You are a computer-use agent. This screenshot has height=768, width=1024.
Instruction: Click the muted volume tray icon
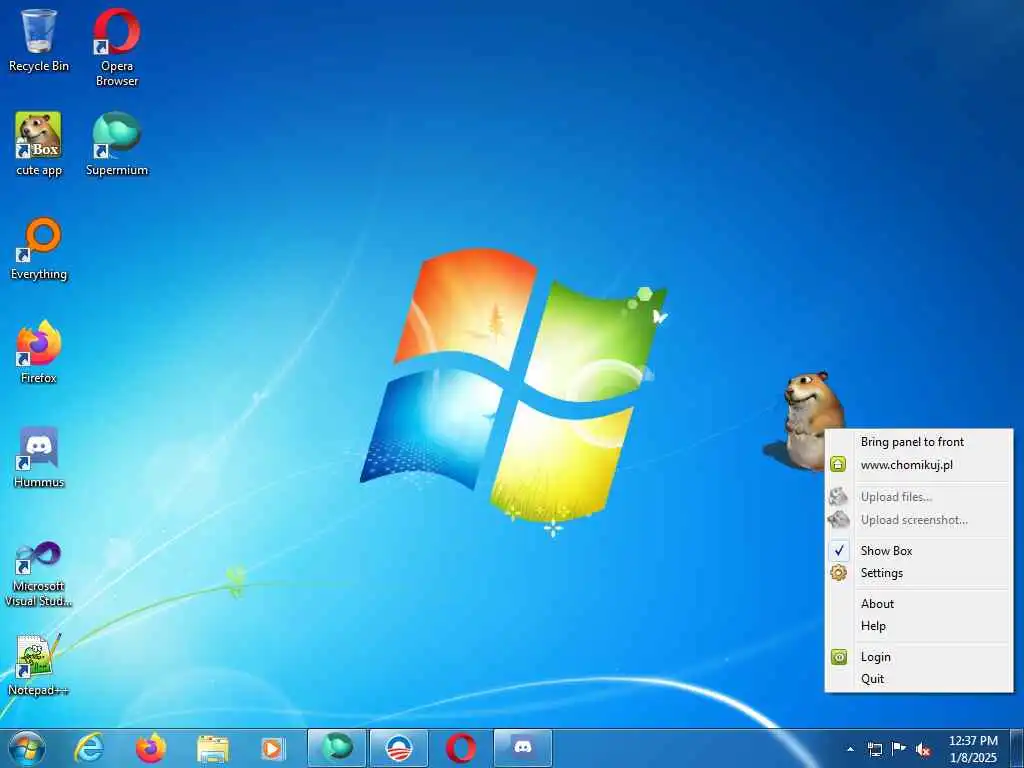pyautogui.click(x=923, y=749)
